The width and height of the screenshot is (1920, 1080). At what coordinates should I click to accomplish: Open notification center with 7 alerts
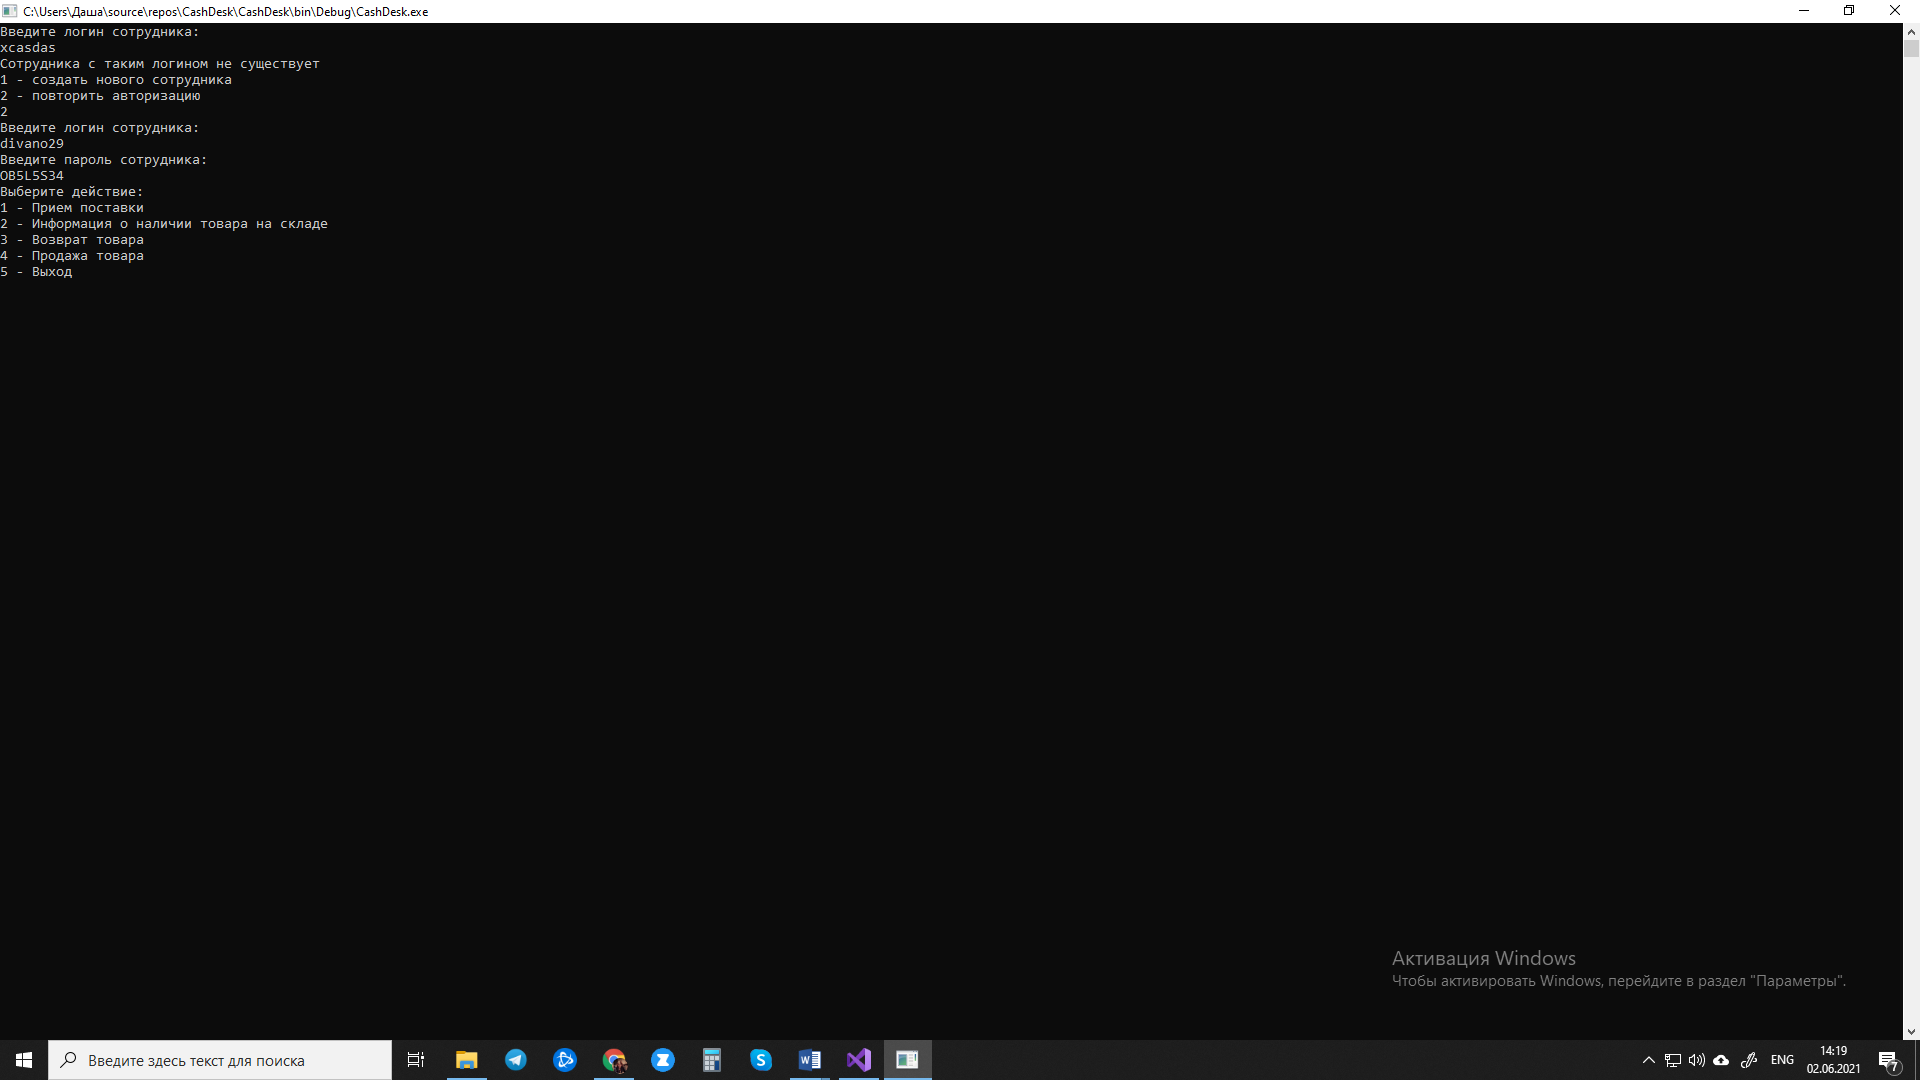pos(1888,1061)
